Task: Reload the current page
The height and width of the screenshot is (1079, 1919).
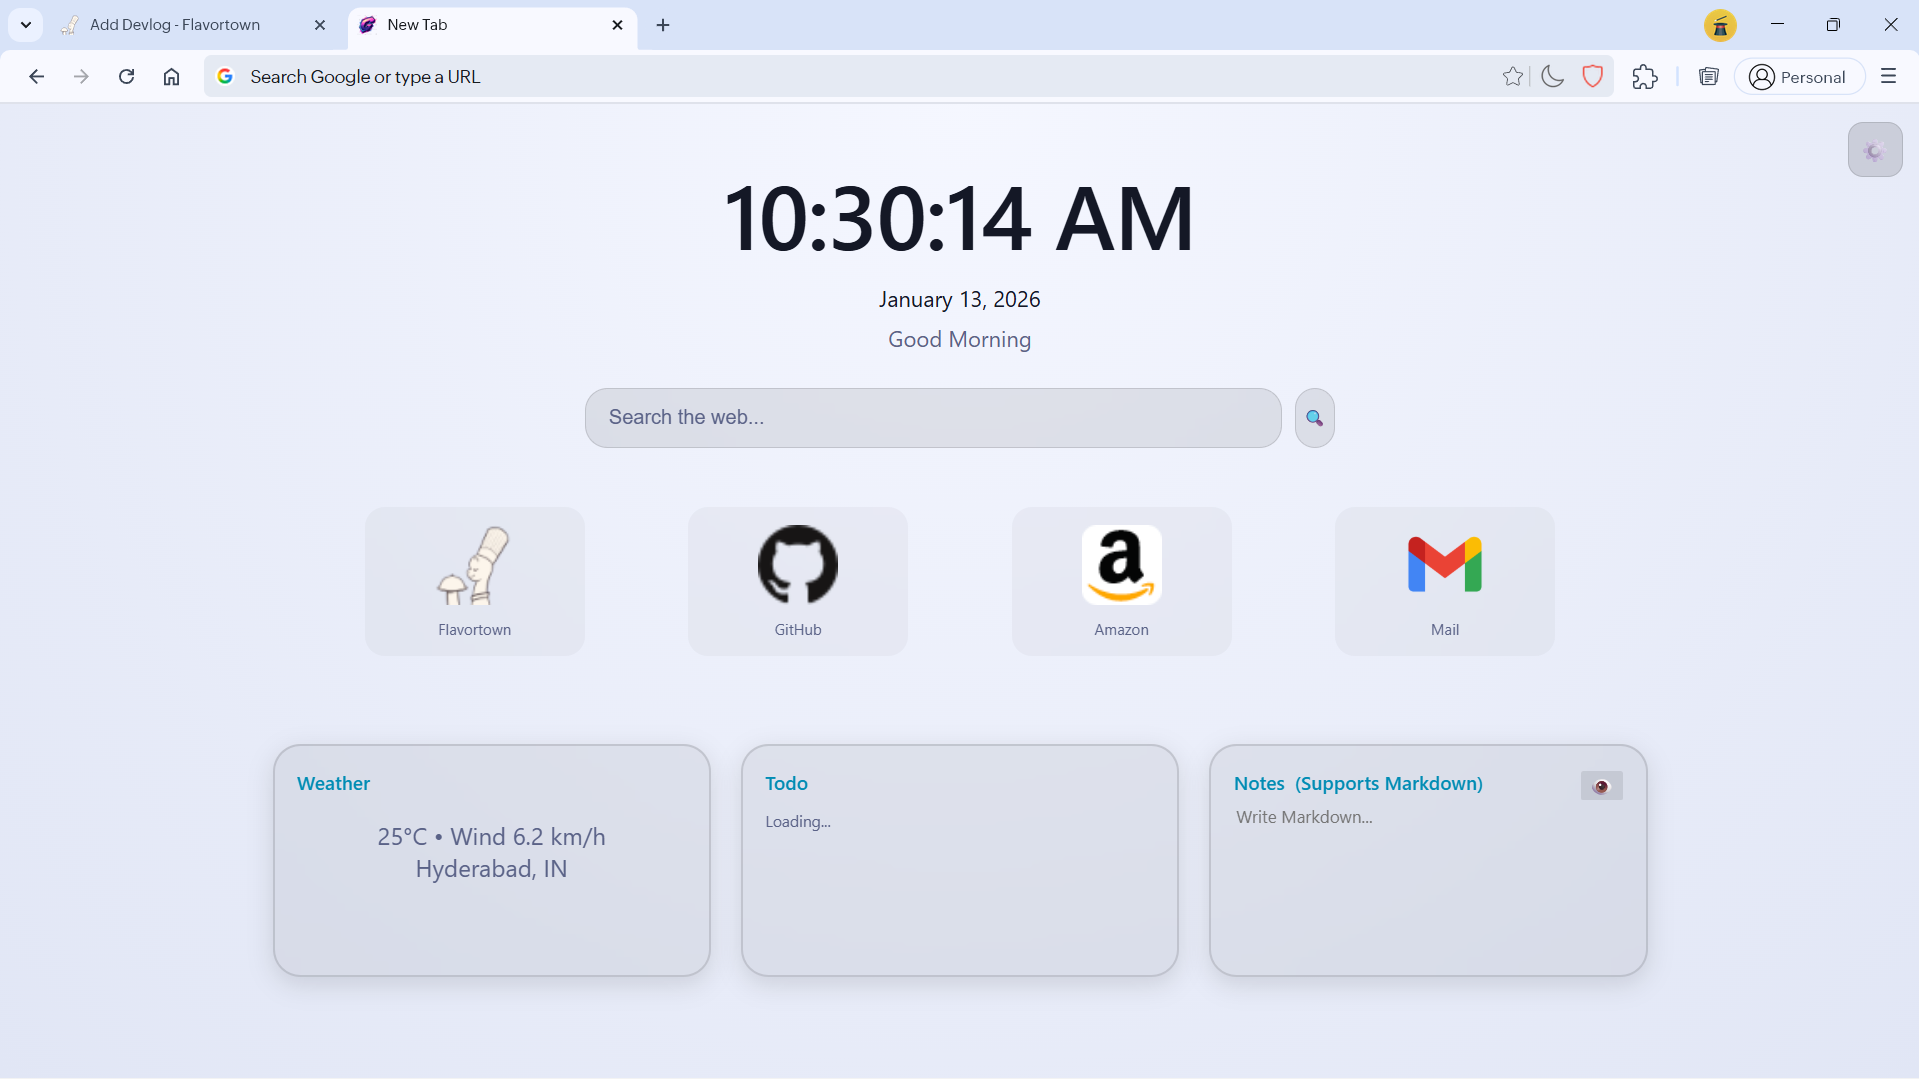Action: (x=126, y=77)
